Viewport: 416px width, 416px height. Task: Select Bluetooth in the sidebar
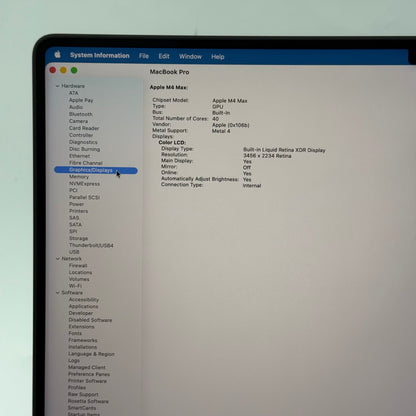(81, 114)
